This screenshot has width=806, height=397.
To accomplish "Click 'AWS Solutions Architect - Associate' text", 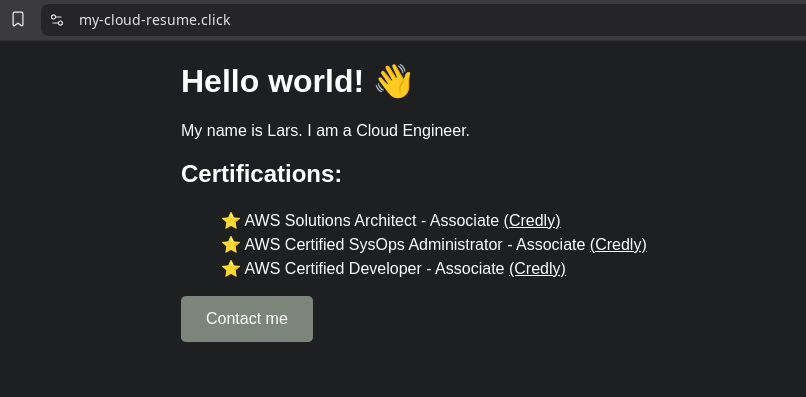I will (372, 221).
